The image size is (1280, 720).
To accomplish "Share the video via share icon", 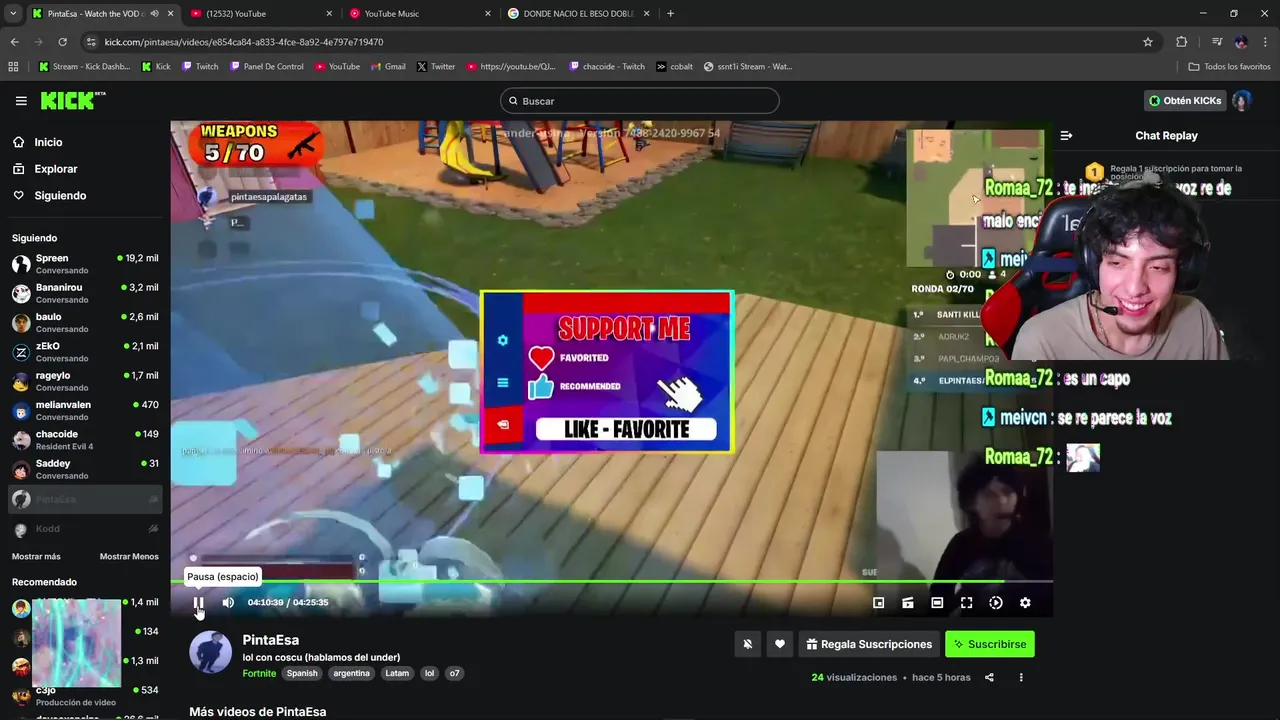I will [x=989, y=677].
